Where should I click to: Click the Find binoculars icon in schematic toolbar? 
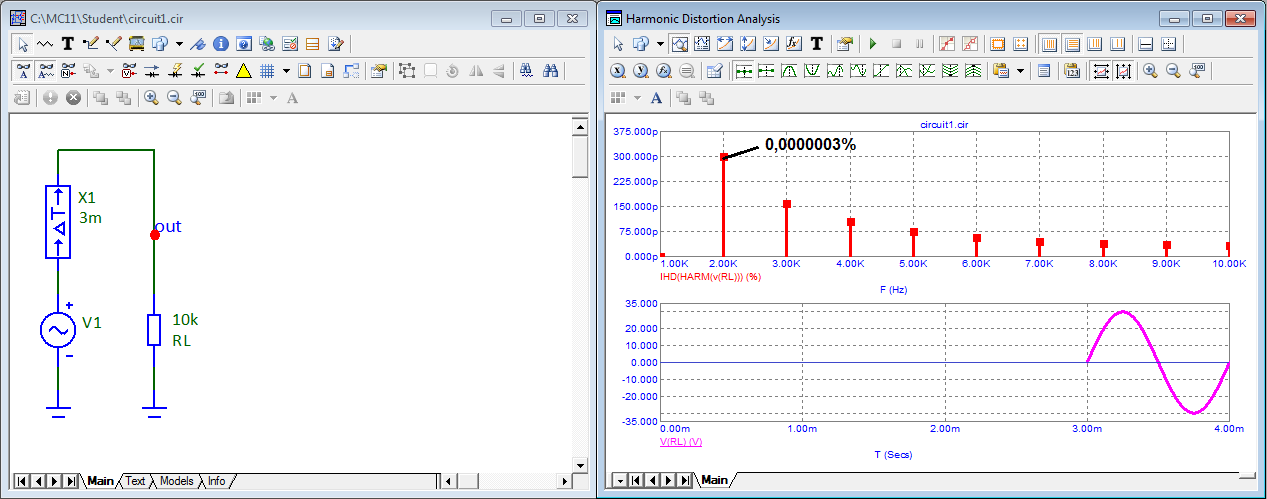526,71
